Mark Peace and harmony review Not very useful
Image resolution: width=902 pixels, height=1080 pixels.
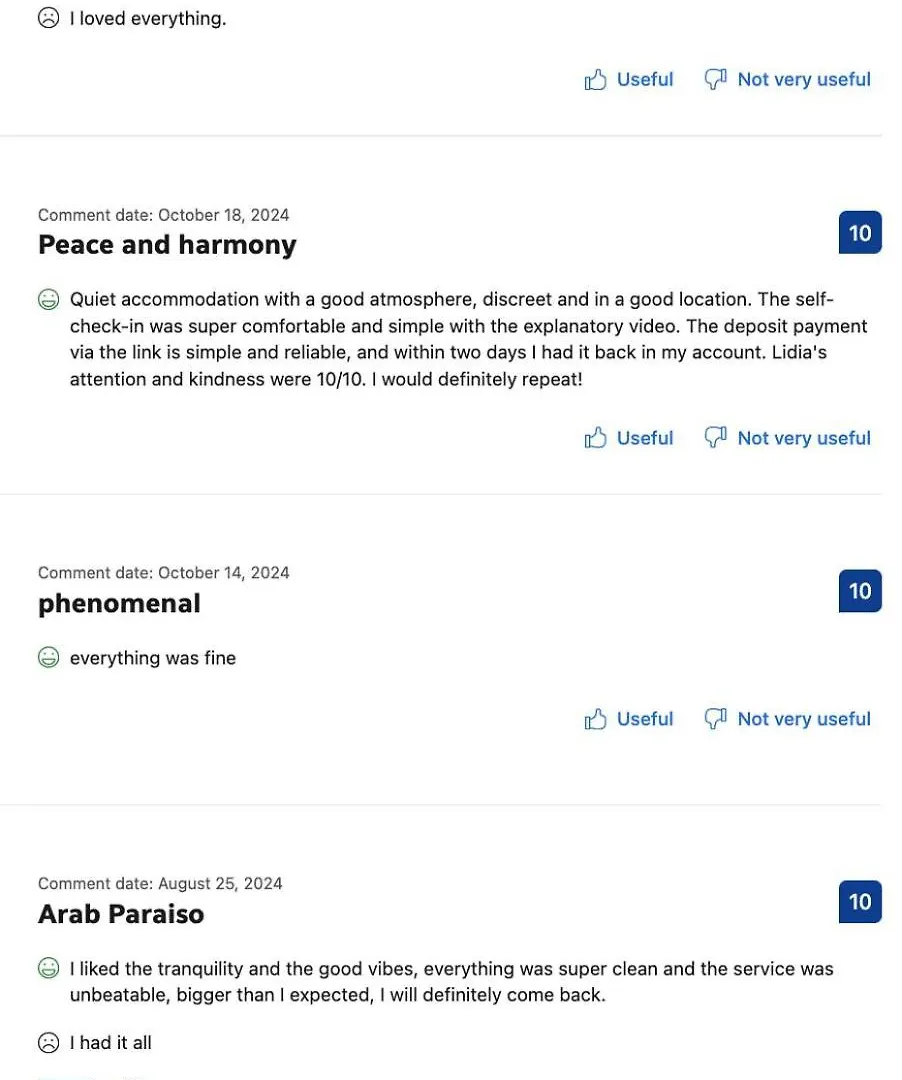(788, 438)
